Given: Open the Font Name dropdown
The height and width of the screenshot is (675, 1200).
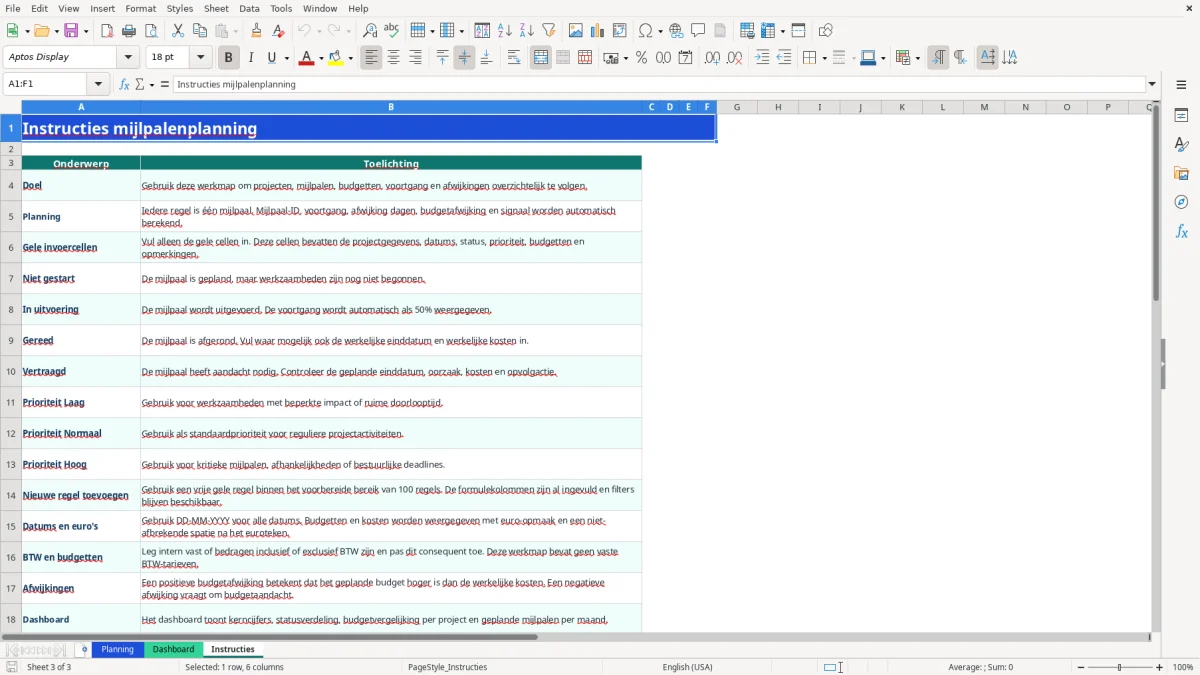Looking at the screenshot, I should click(127, 57).
